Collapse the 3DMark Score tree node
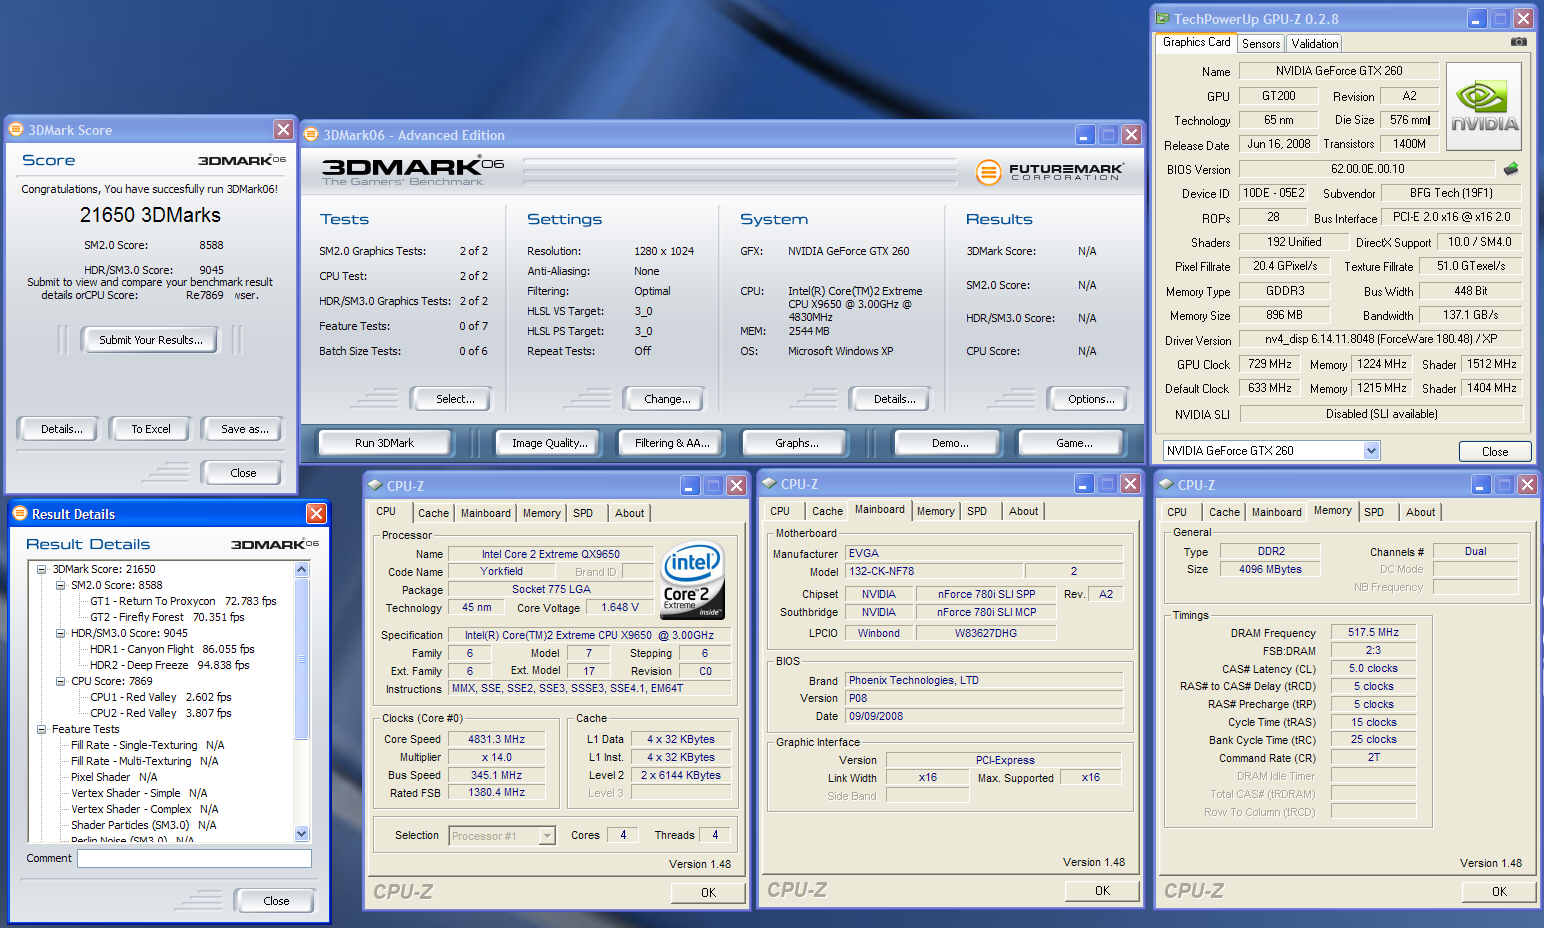The height and width of the screenshot is (928, 1544). [x=42, y=569]
